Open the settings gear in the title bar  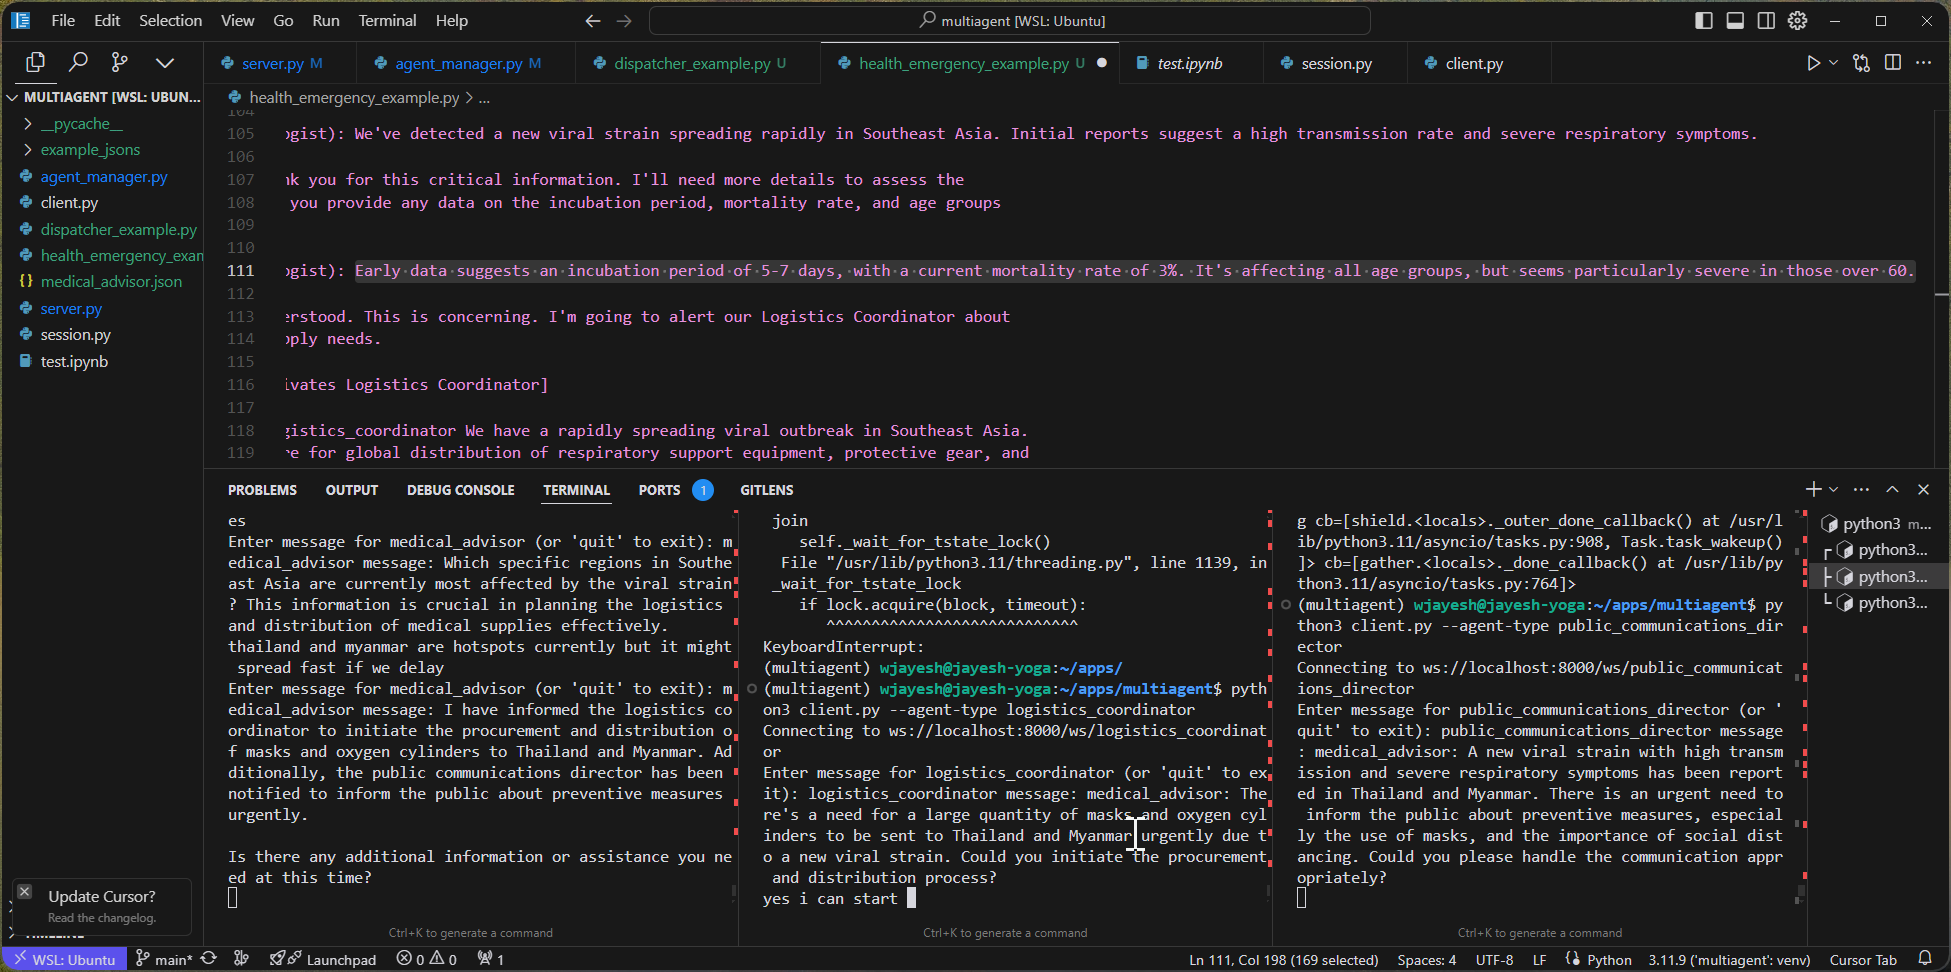click(1797, 21)
